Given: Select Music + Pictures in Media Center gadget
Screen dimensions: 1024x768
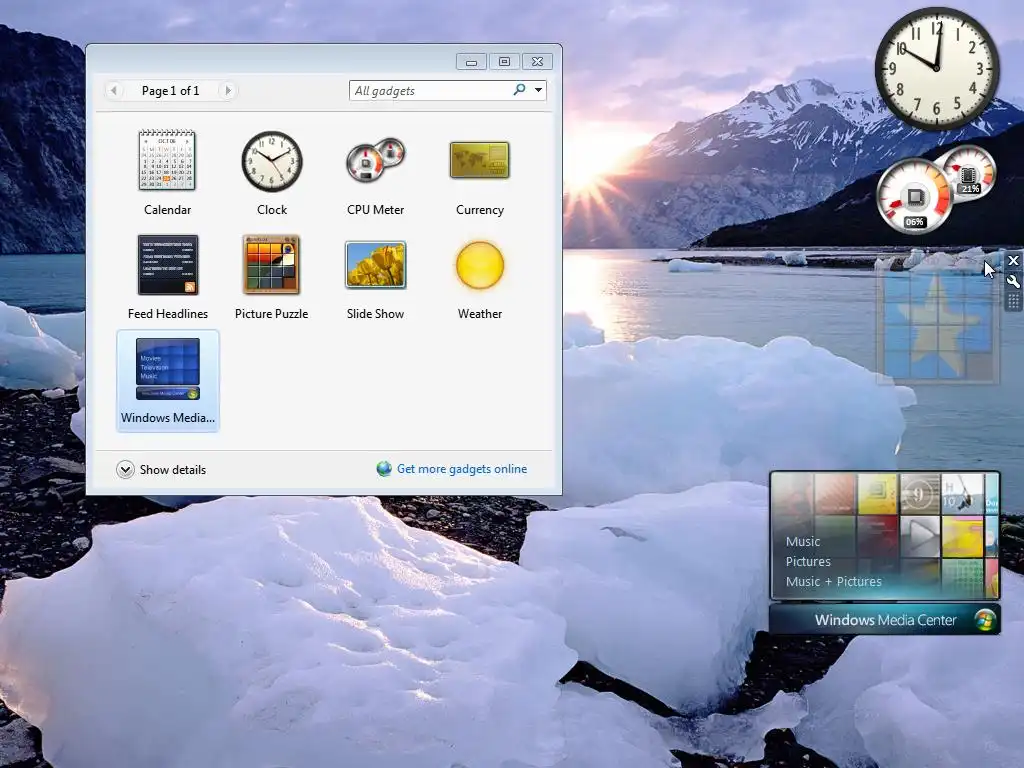Looking at the screenshot, I should [x=833, y=581].
